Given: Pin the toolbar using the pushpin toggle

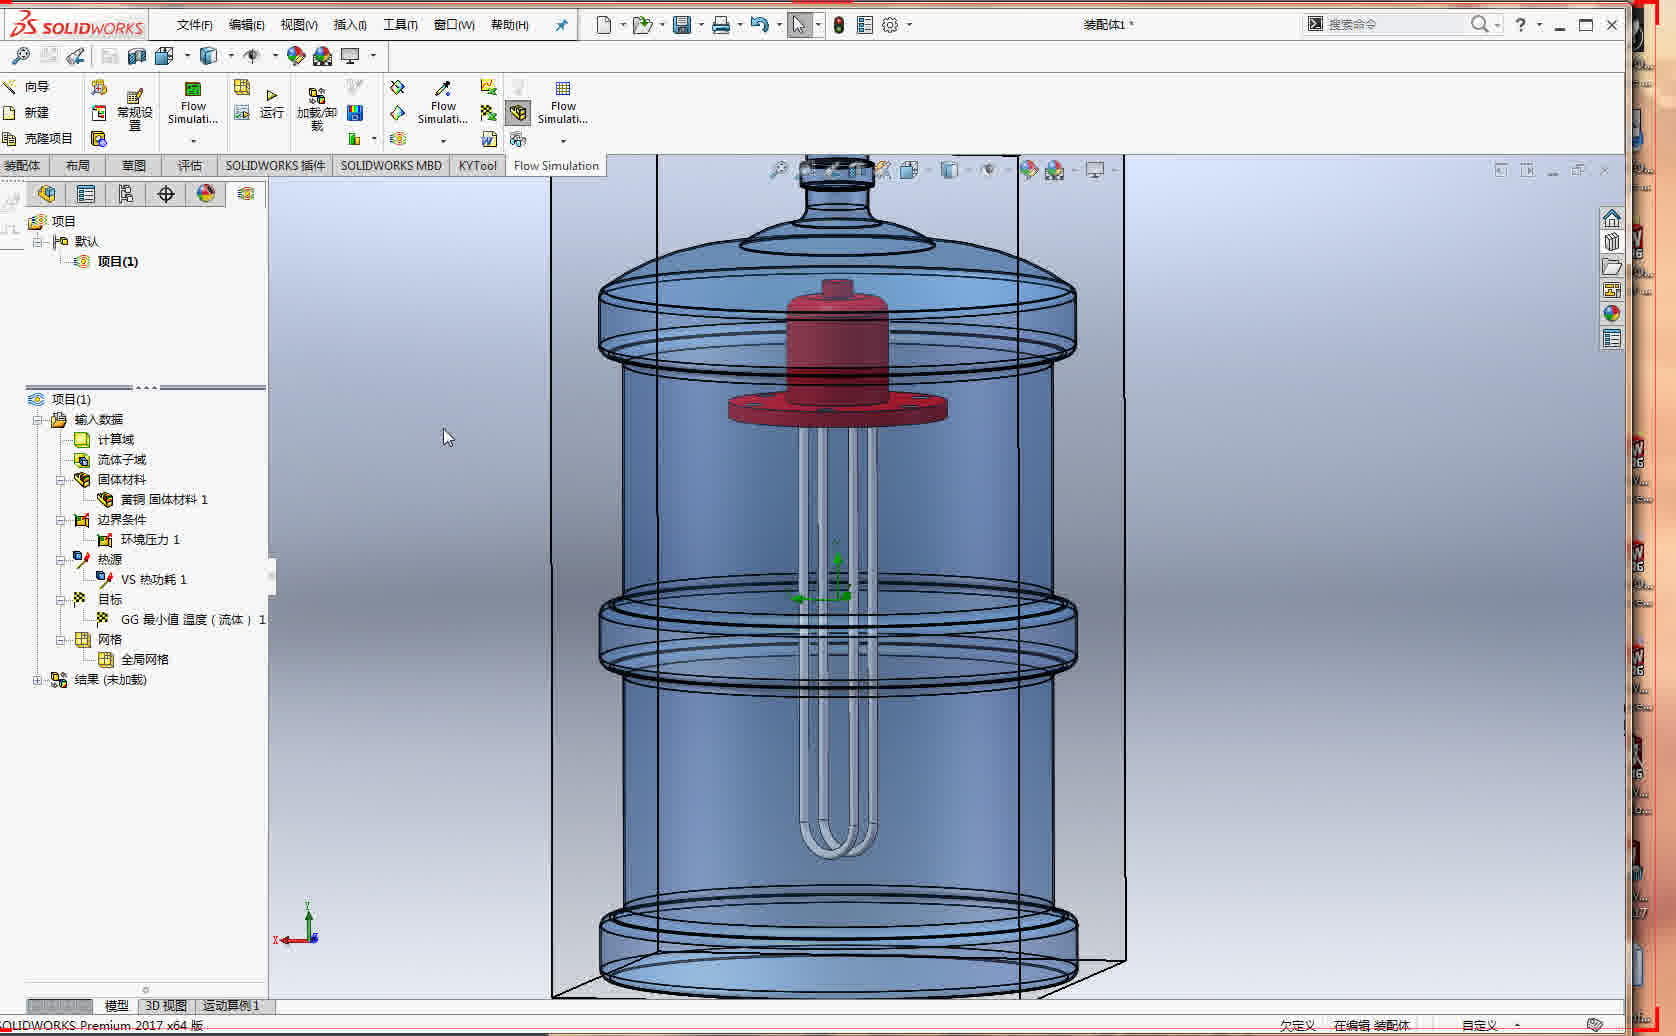Looking at the screenshot, I should [x=561, y=25].
